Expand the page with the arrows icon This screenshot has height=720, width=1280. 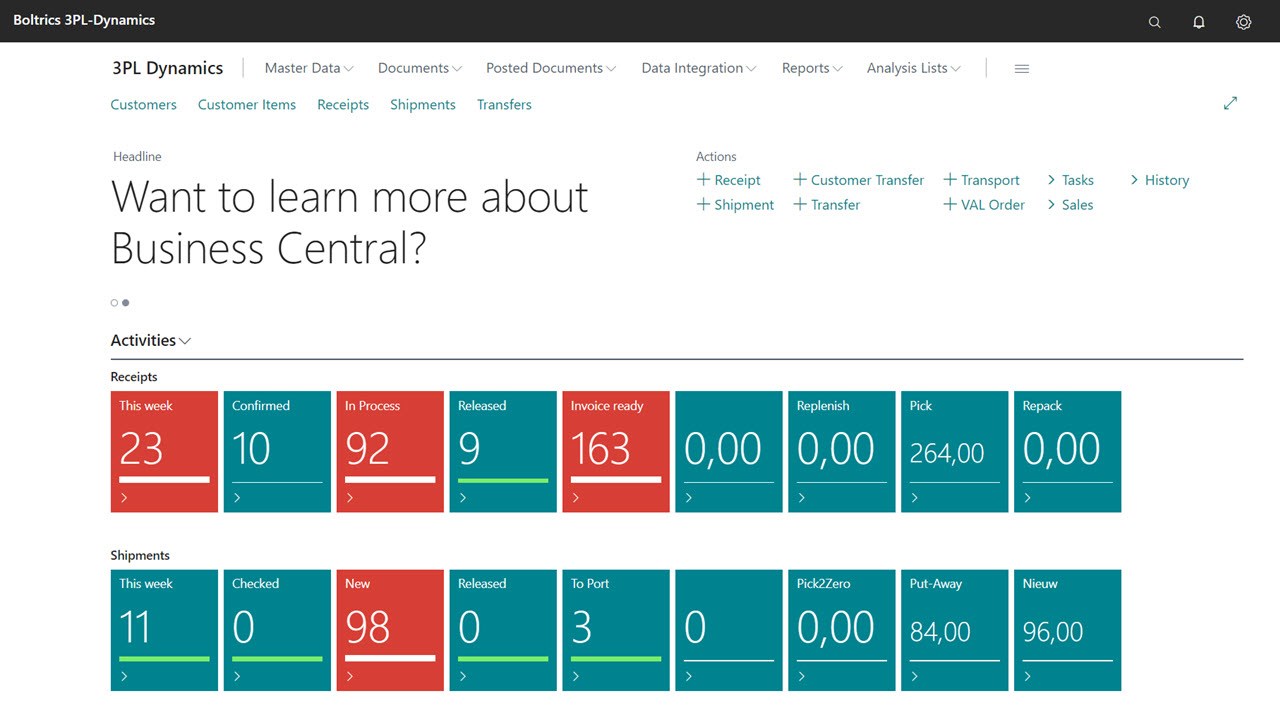coord(1230,103)
